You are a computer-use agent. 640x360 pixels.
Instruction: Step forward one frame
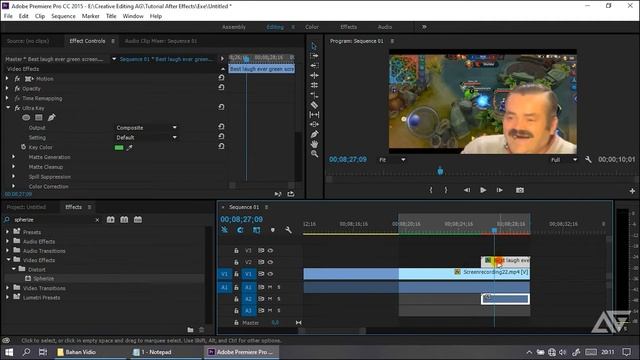coord(500,190)
